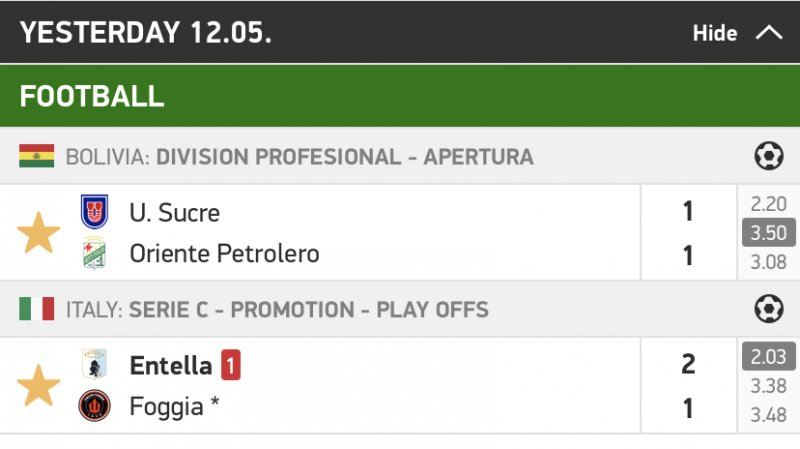This screenshot has height=449, width=800.
Task: Select the highlighted 3.50 draw odds
Action: click(768, 234)
